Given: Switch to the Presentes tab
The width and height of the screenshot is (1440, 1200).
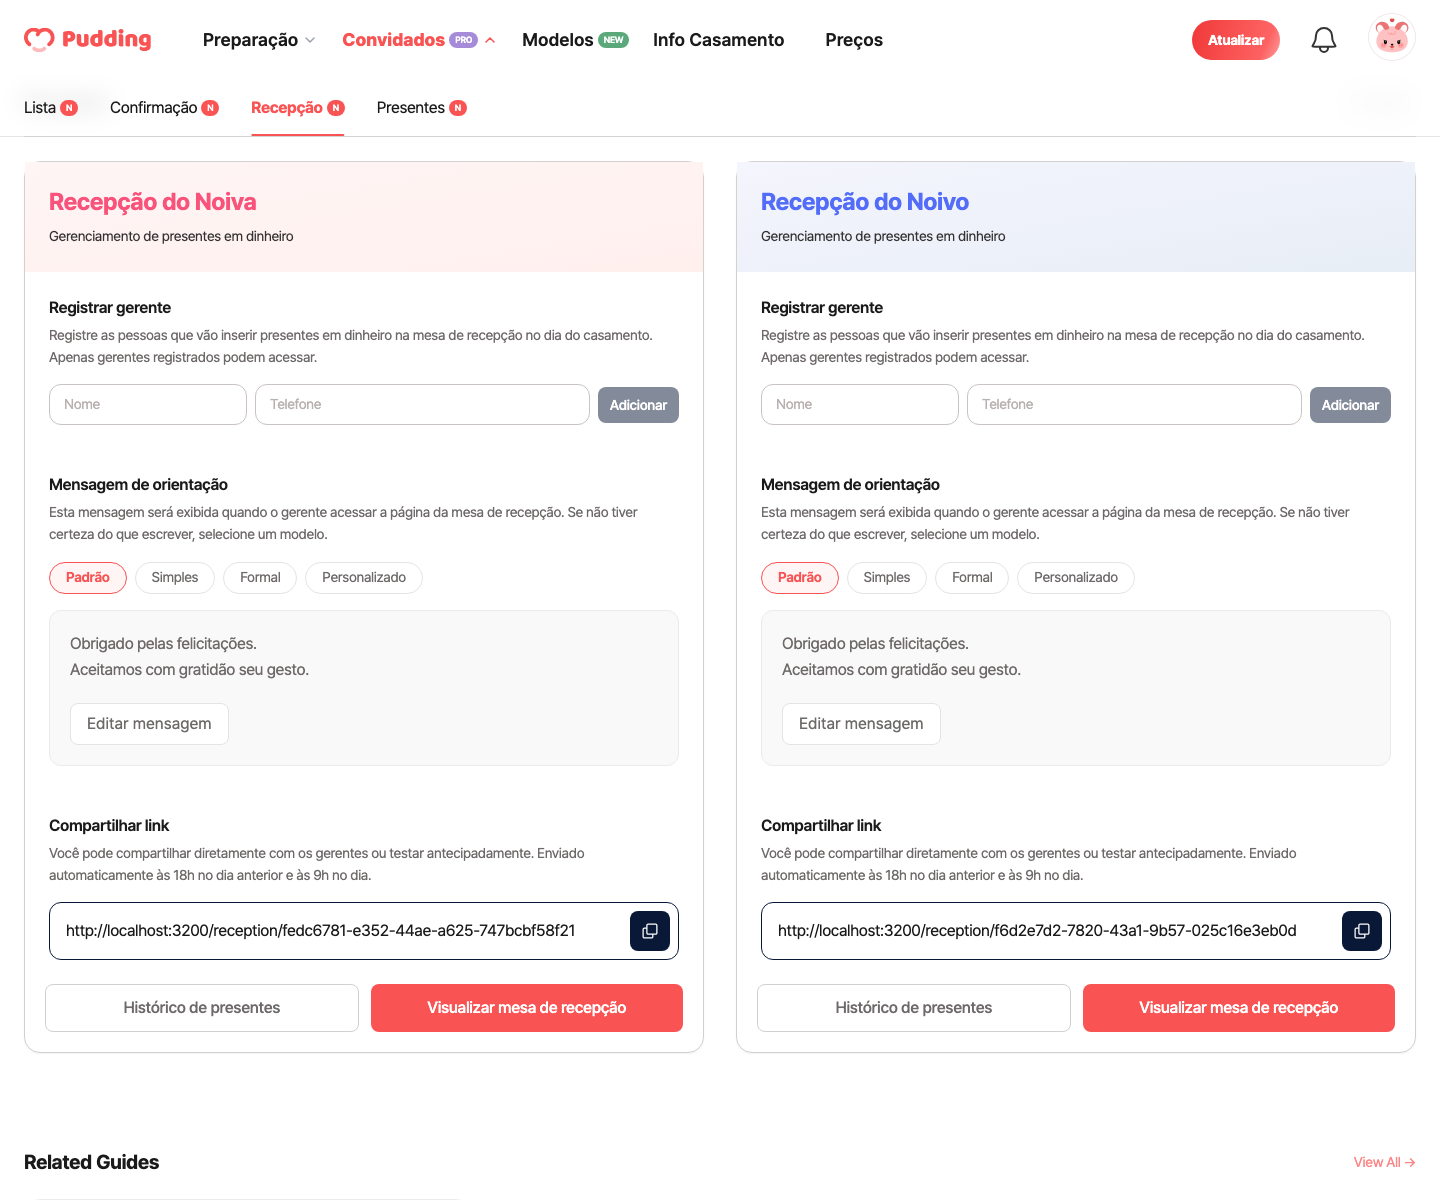Looking at the screenshot, I should click(421, 107).
